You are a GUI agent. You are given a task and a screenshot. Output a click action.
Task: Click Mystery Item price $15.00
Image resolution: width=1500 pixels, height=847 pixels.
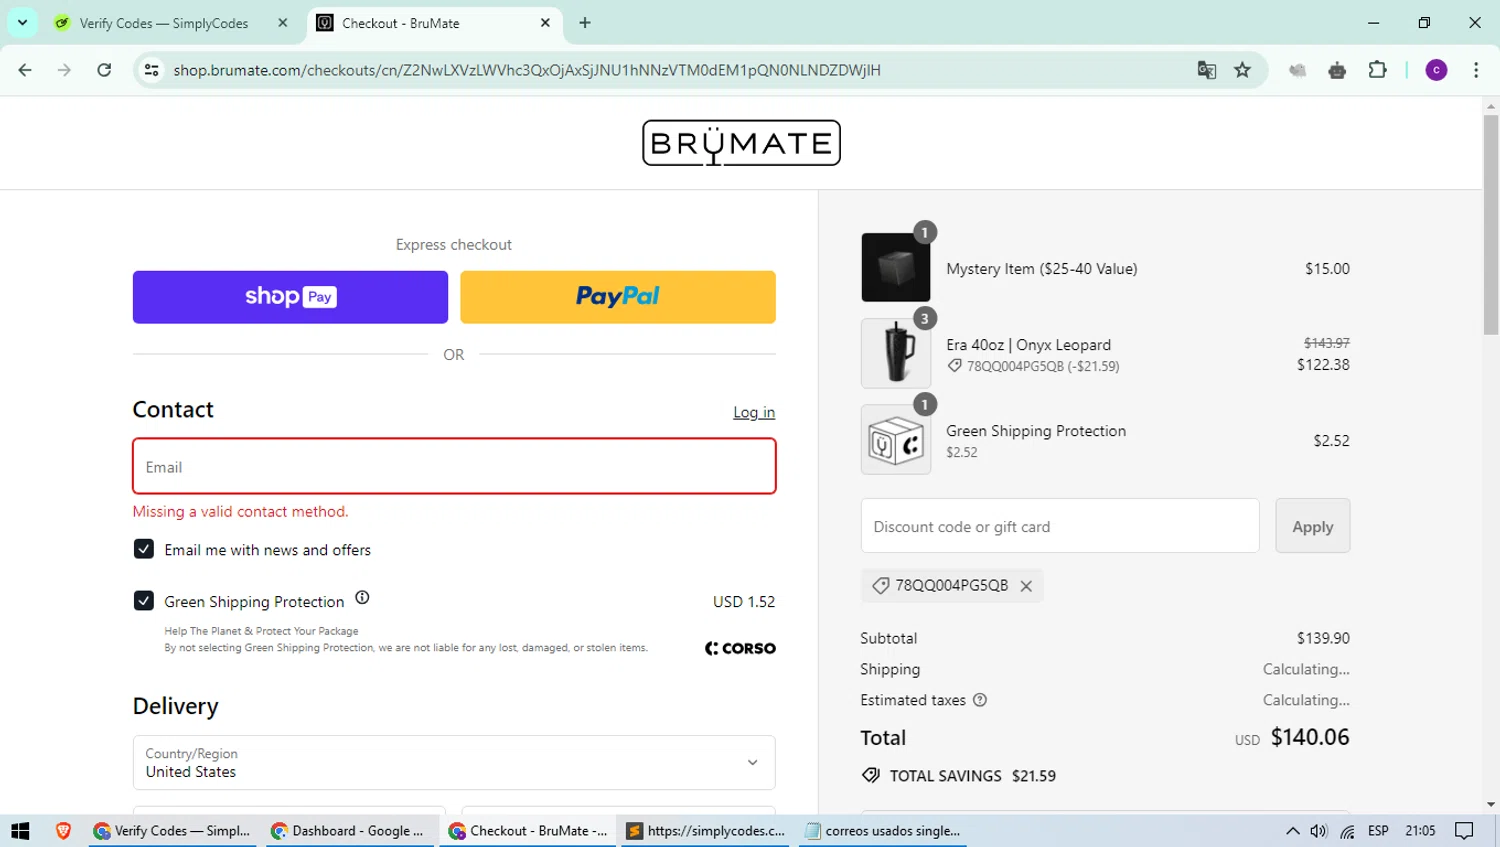click(1327, 269)
